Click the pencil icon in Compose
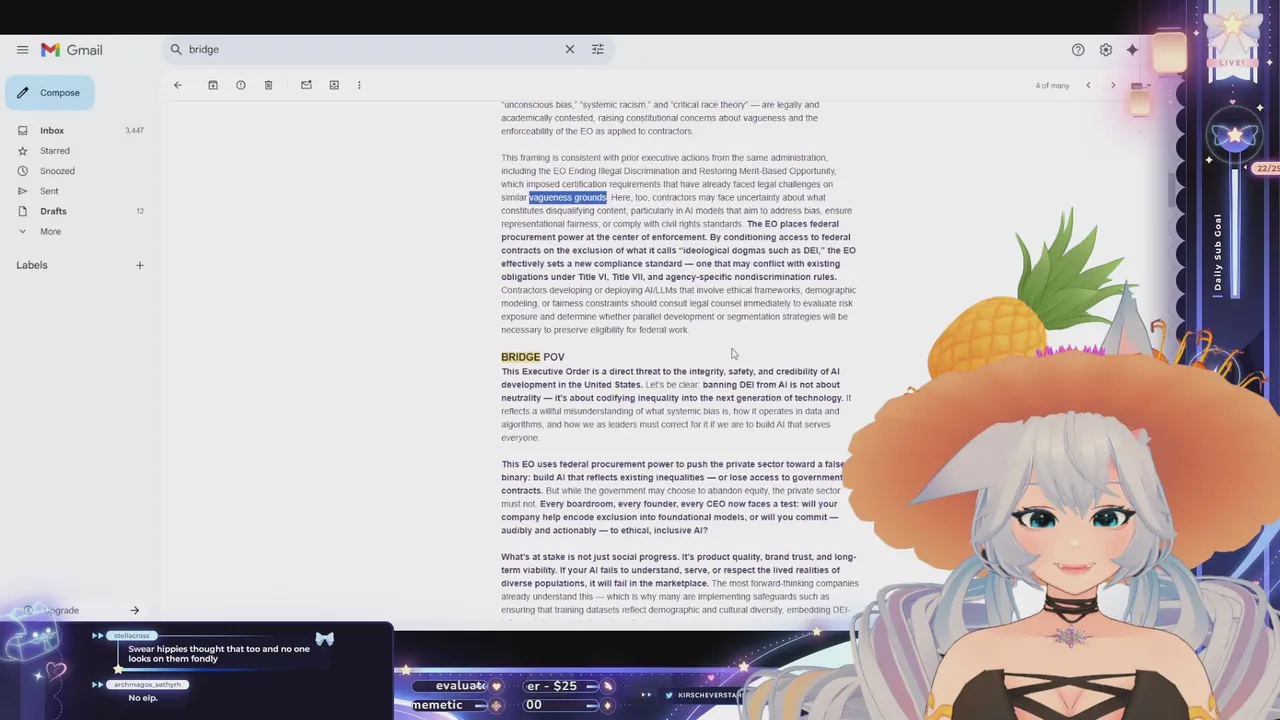Screen dimensions: 1280x720 22,93
